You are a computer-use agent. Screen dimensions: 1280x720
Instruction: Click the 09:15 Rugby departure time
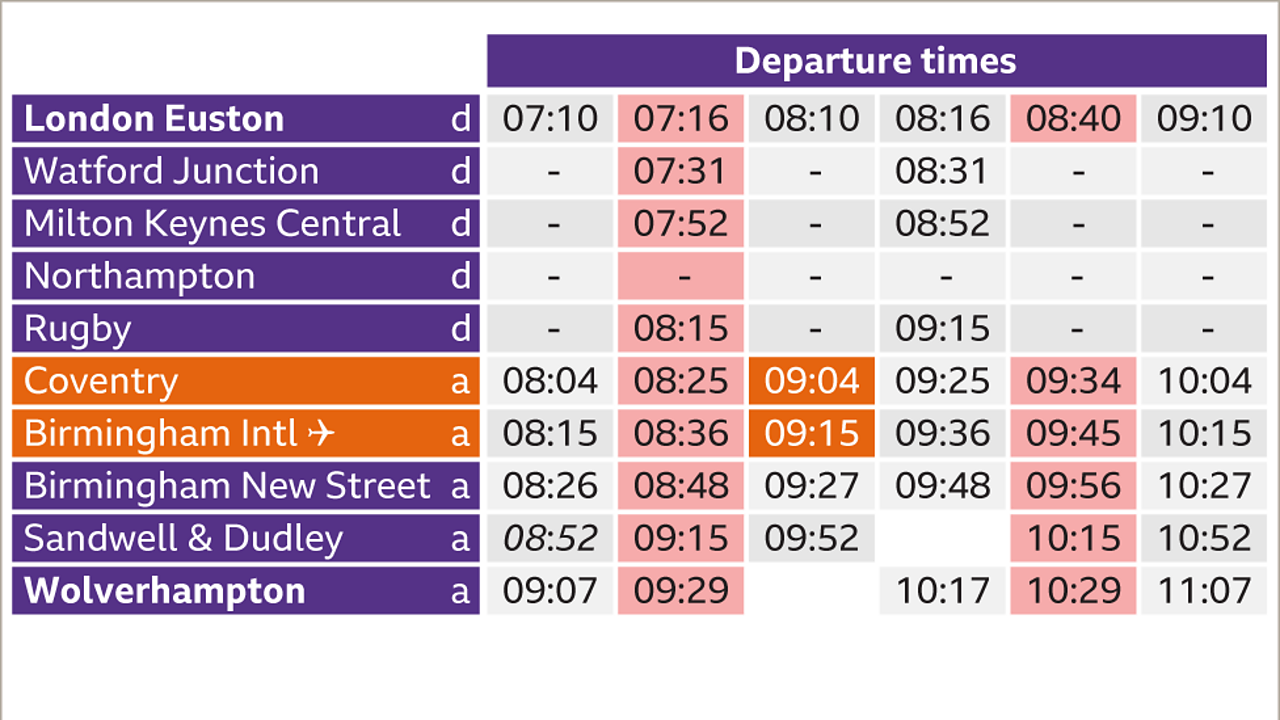[x=942, y=329]
